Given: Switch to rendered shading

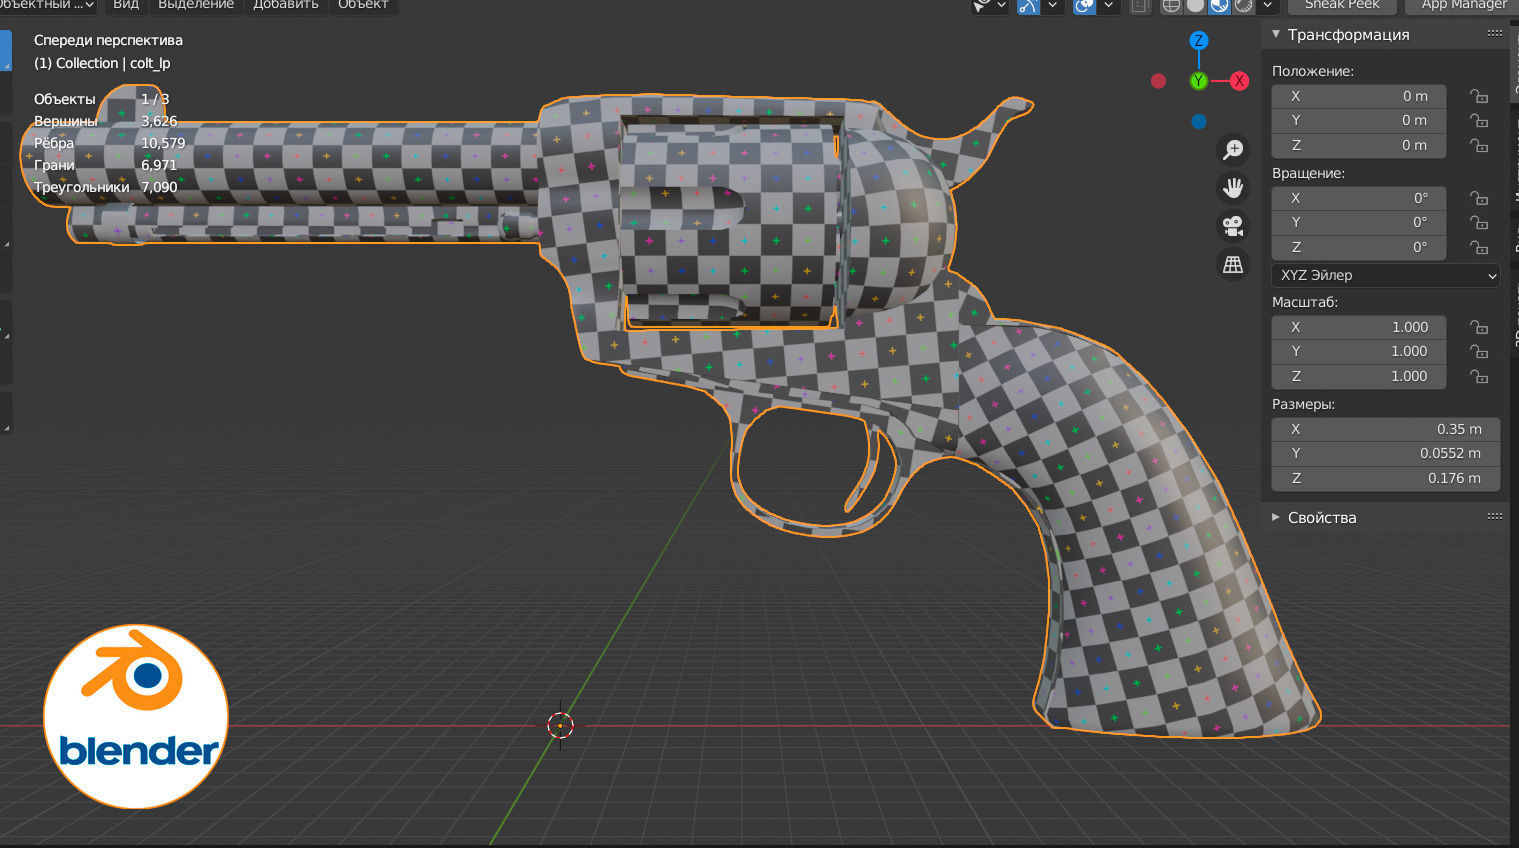Looking at the screenshot, I should coord(1243,5).
